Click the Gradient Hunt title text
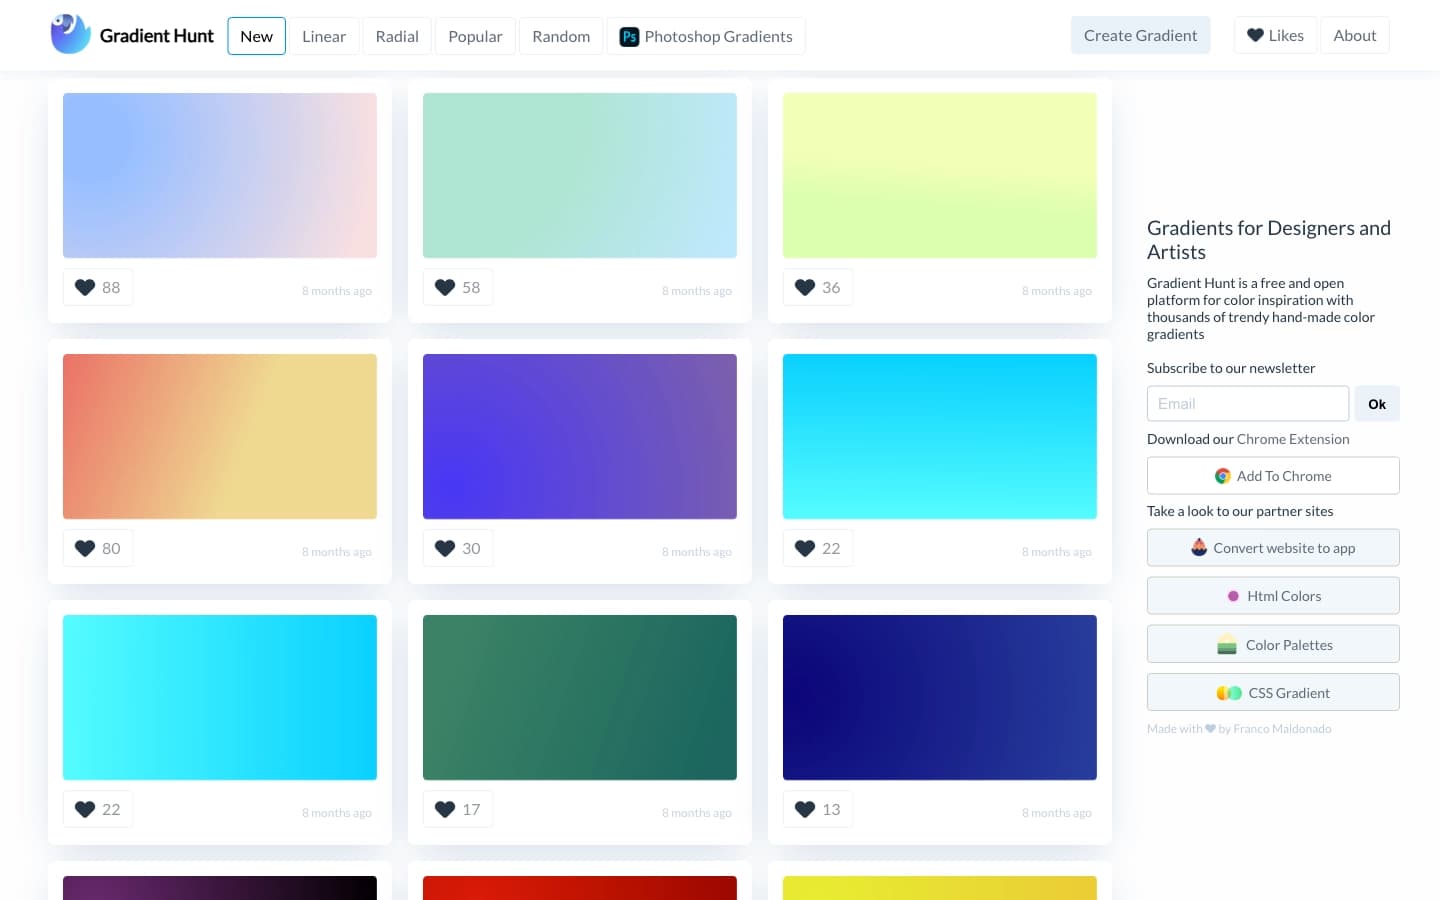 pos(157,36)
